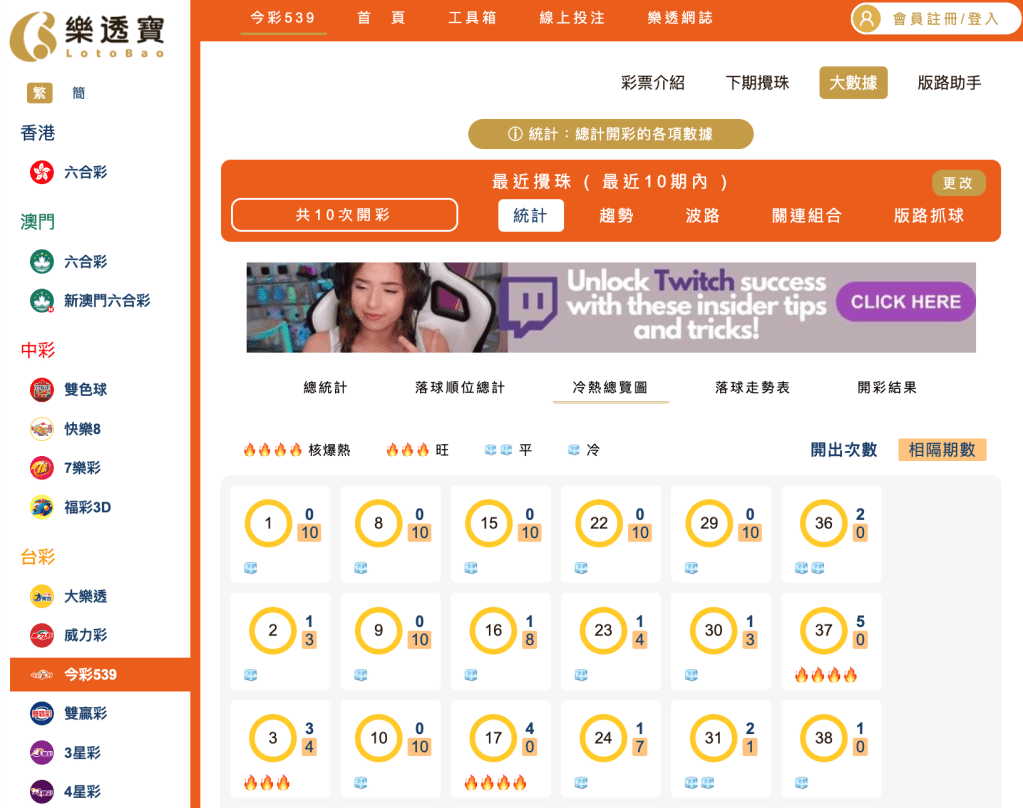Click the 更改 button

tap(958, 183)
